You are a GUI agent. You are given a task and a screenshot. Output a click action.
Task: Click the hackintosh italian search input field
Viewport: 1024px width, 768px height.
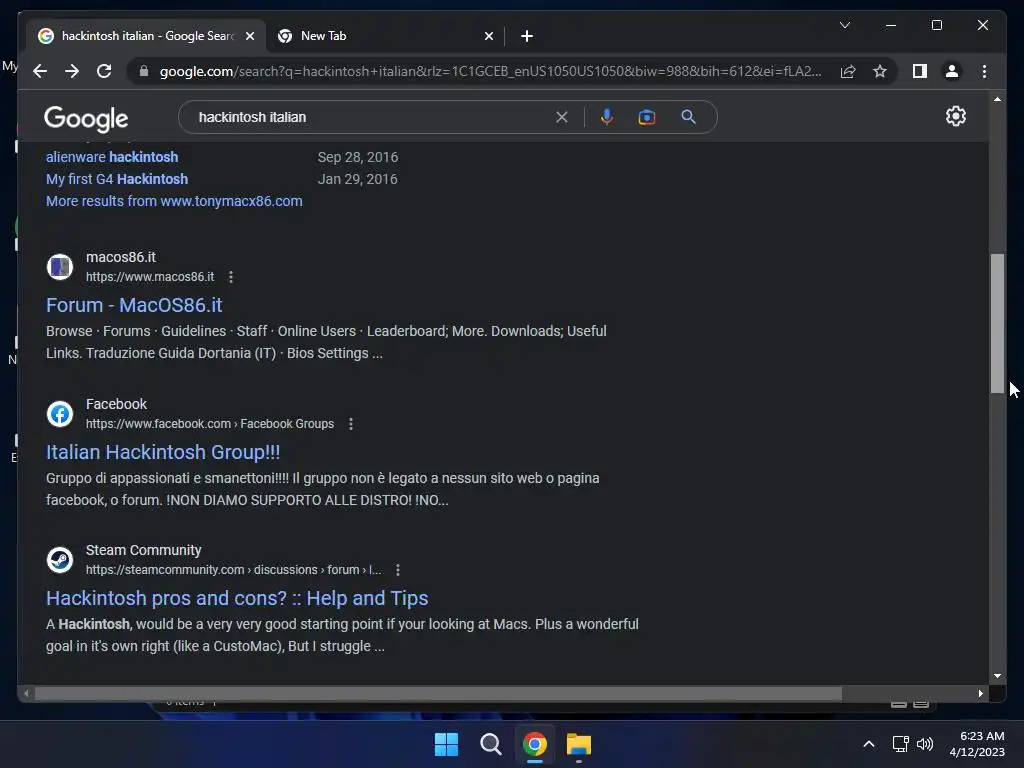[372, 117]
